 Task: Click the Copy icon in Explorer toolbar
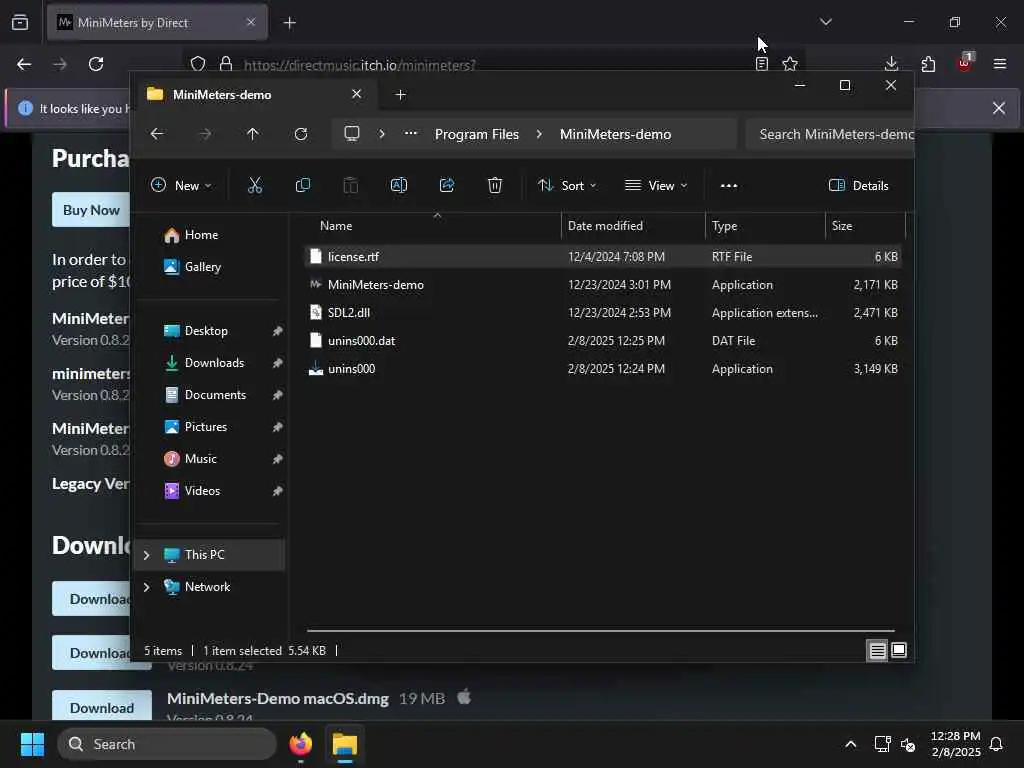(302, 185)
